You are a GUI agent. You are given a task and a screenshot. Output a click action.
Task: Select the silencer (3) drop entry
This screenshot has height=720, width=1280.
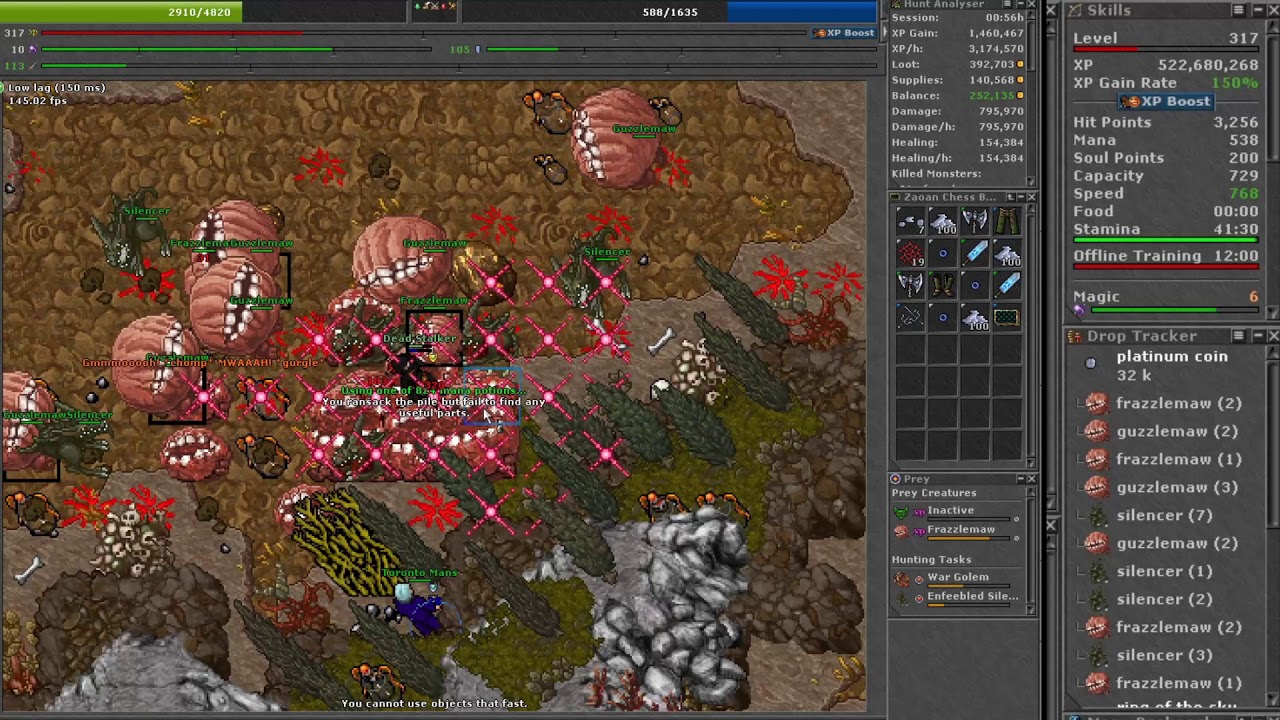pos(1164,655)
